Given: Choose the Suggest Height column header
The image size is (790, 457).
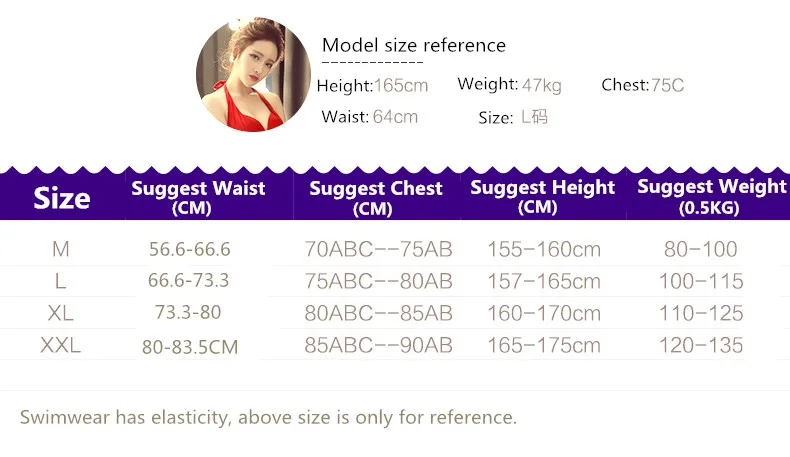Looking at the screenshot, I should coord(542,197).
